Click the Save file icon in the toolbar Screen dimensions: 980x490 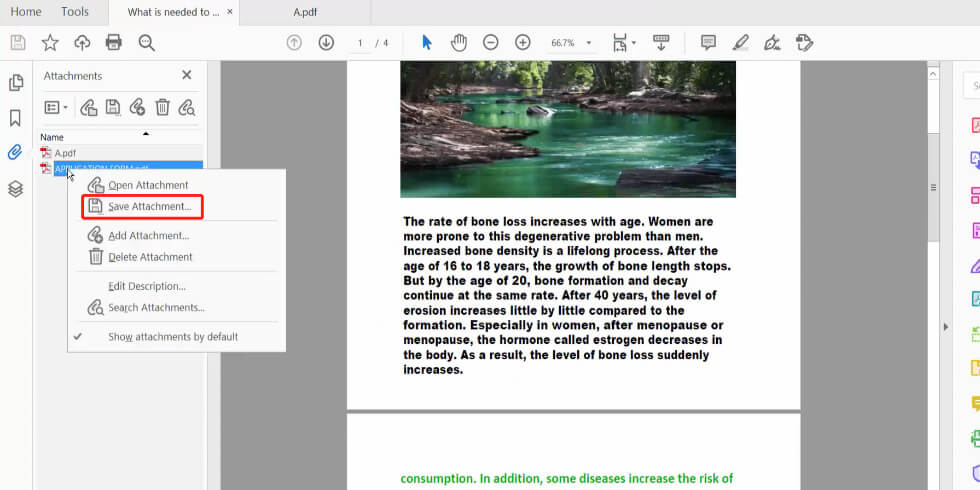tap(18, 42)
